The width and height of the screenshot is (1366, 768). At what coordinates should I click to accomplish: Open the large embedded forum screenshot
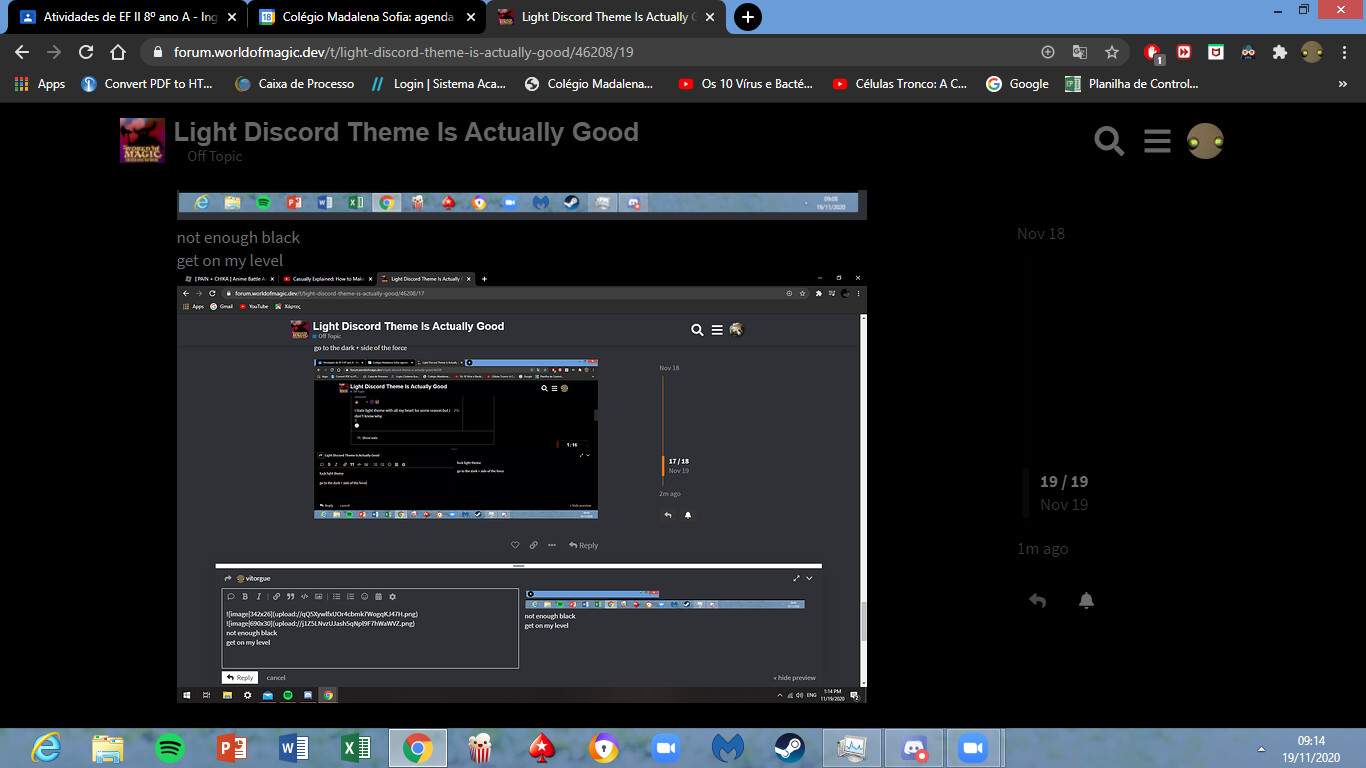pyautogui.click(x=522, y=487)
